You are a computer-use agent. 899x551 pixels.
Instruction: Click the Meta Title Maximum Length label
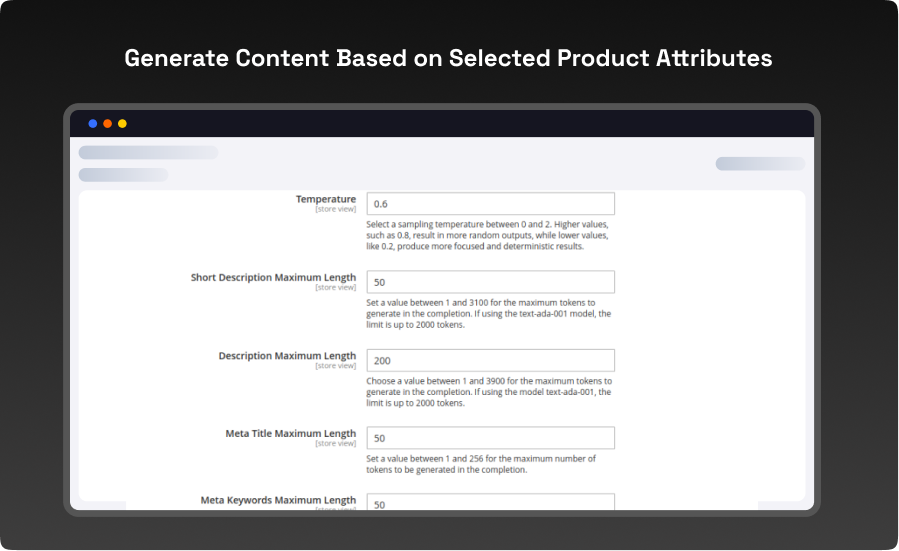click(290, 433)
